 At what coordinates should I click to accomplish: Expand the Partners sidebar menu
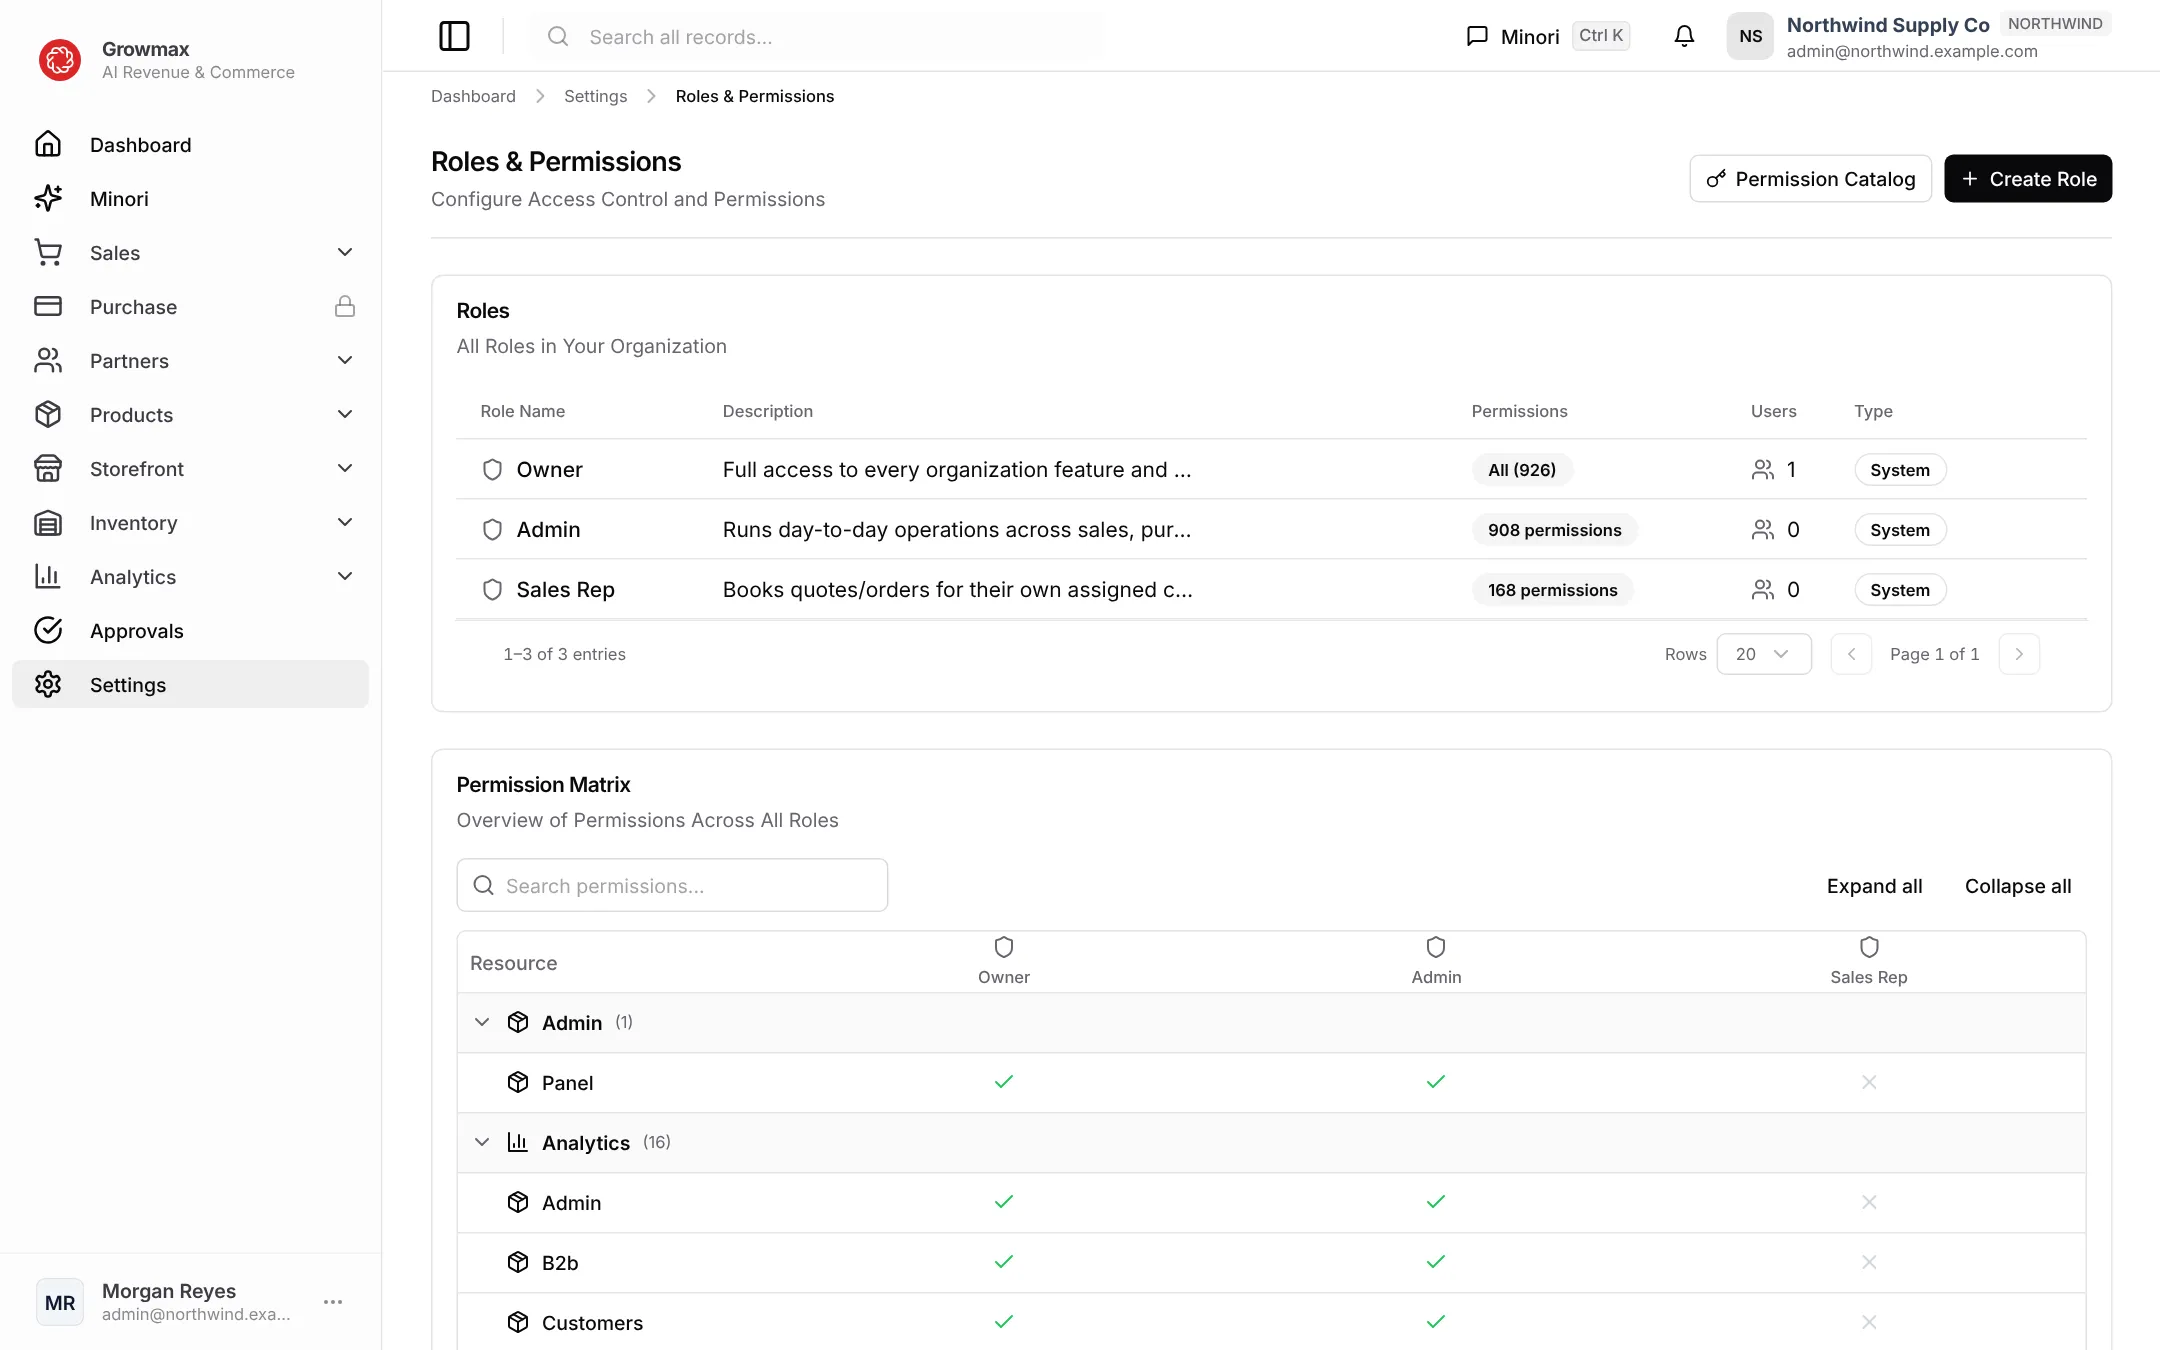coord(190,361)
